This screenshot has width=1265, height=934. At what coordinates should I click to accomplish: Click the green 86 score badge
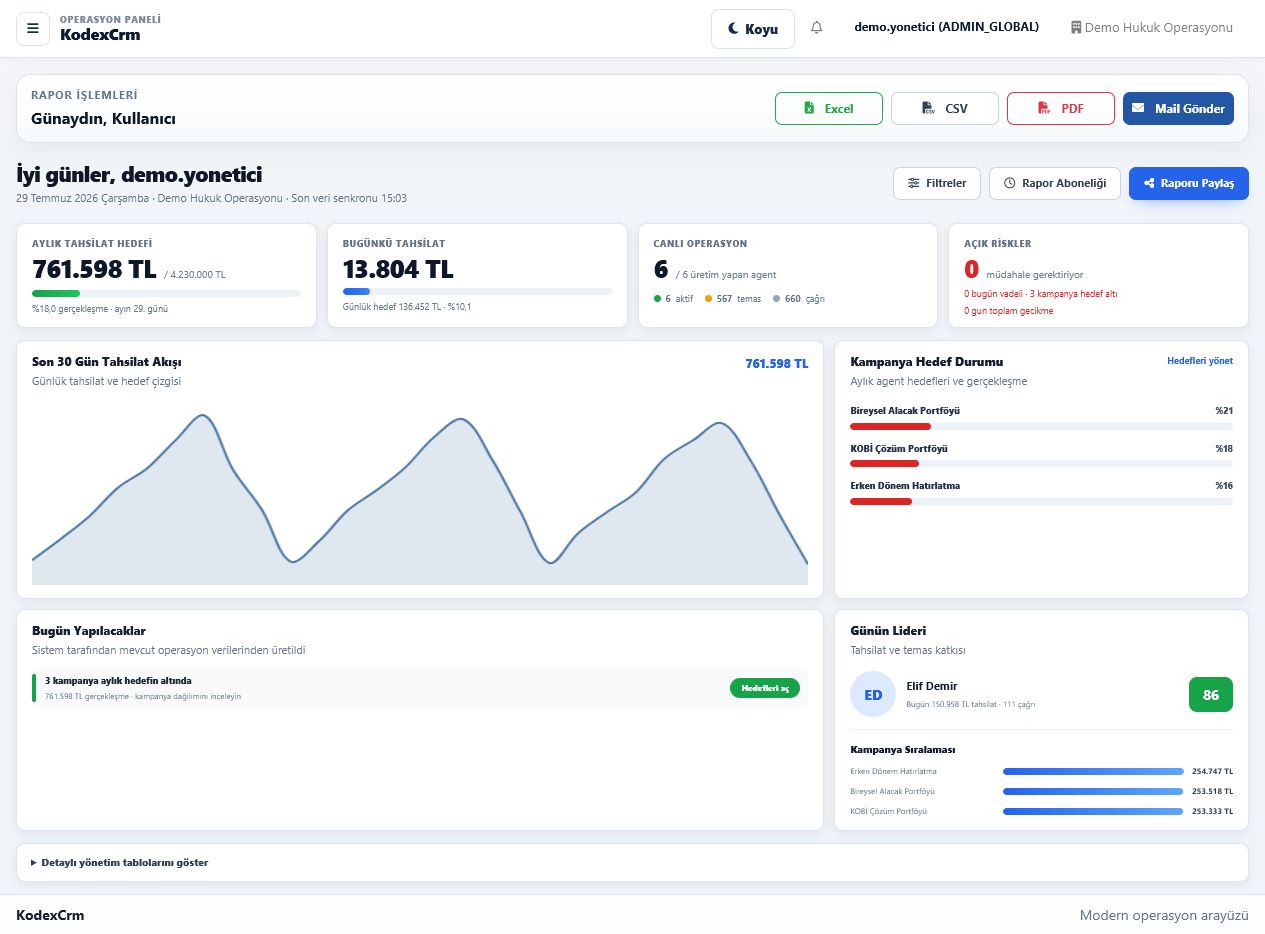[1211, 694]
